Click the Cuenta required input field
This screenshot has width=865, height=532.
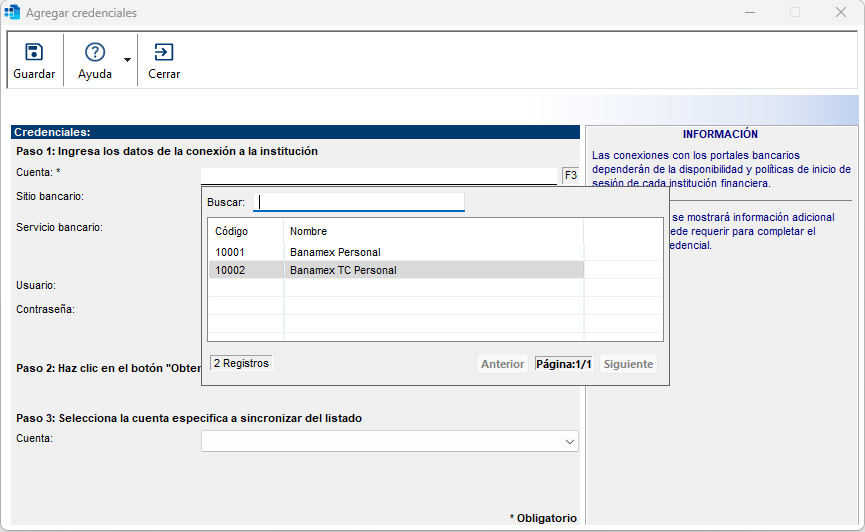(378, 175)
